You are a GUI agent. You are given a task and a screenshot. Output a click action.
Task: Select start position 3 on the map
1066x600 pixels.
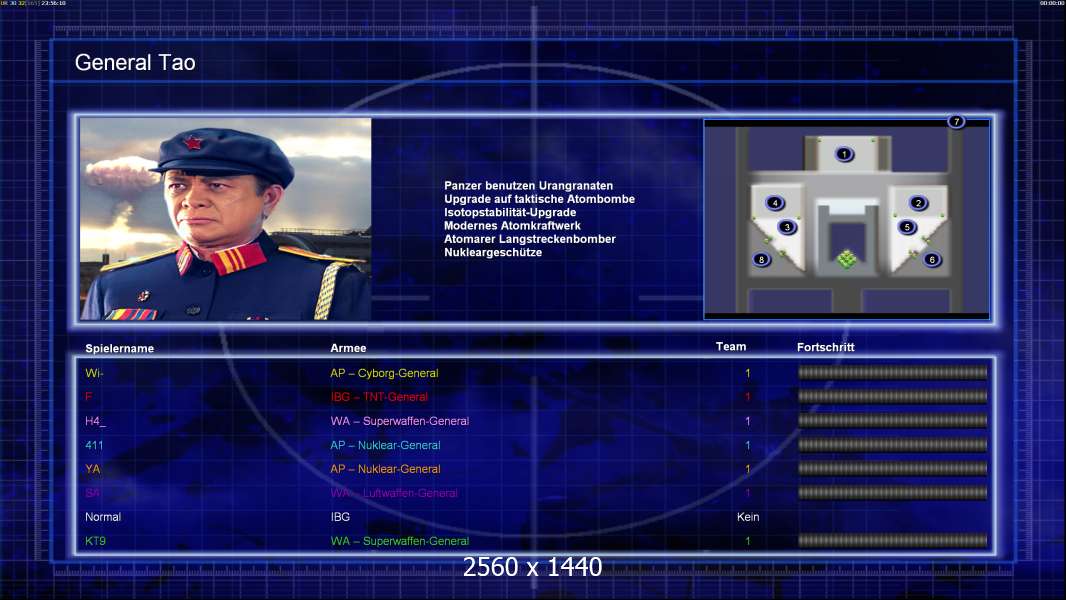(x=787, y=227)
